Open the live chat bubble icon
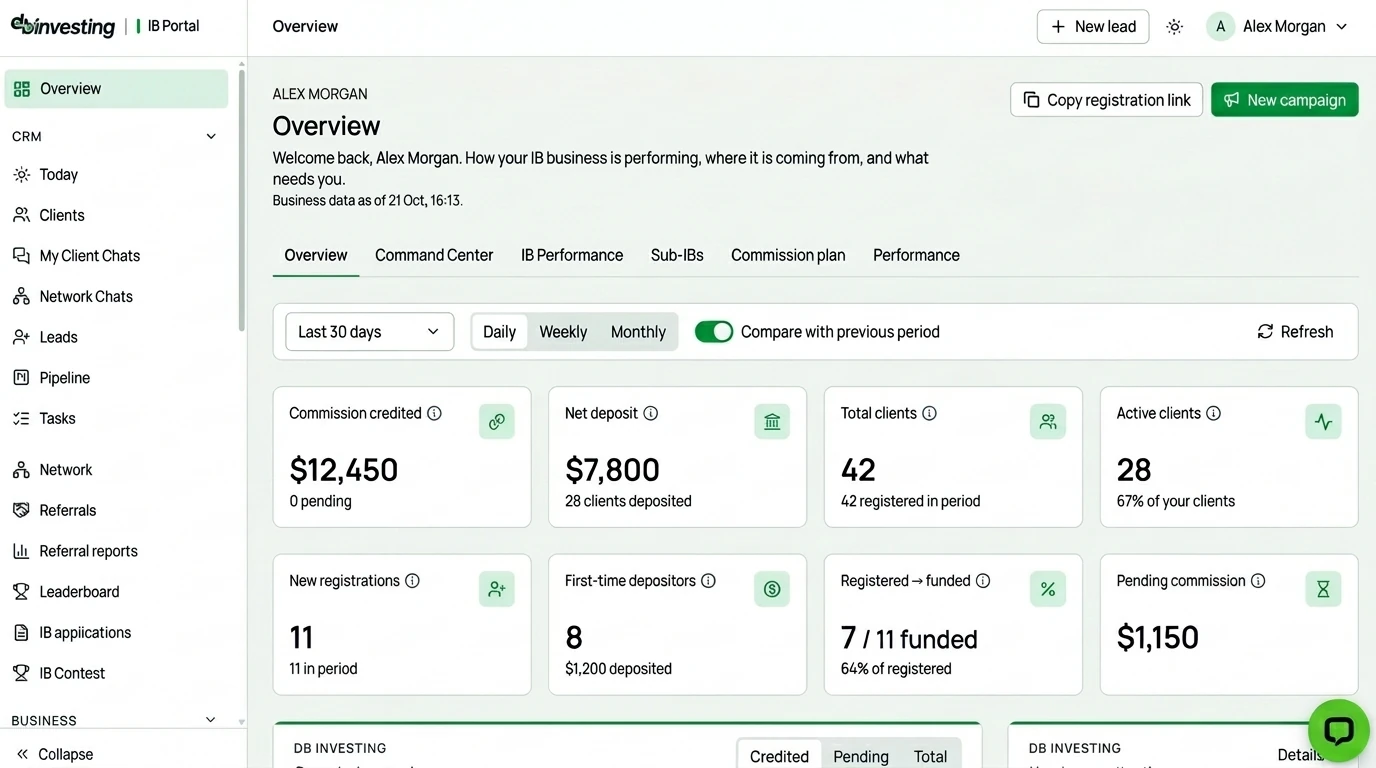 click(x=1338, y=731)
